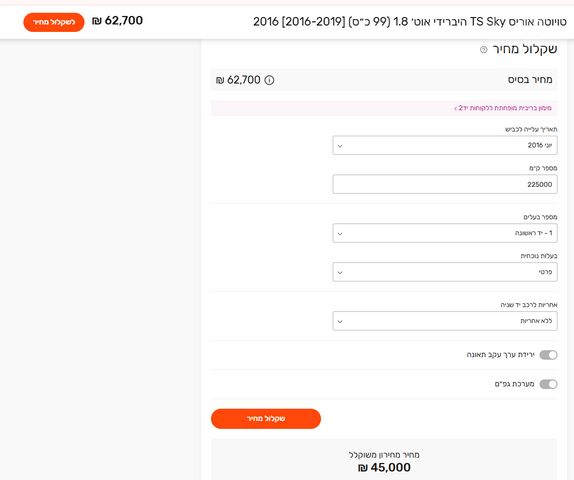Click the weighted price 45,000 result
The height and width of the screenshot is (480, 574).
[384, 468]
